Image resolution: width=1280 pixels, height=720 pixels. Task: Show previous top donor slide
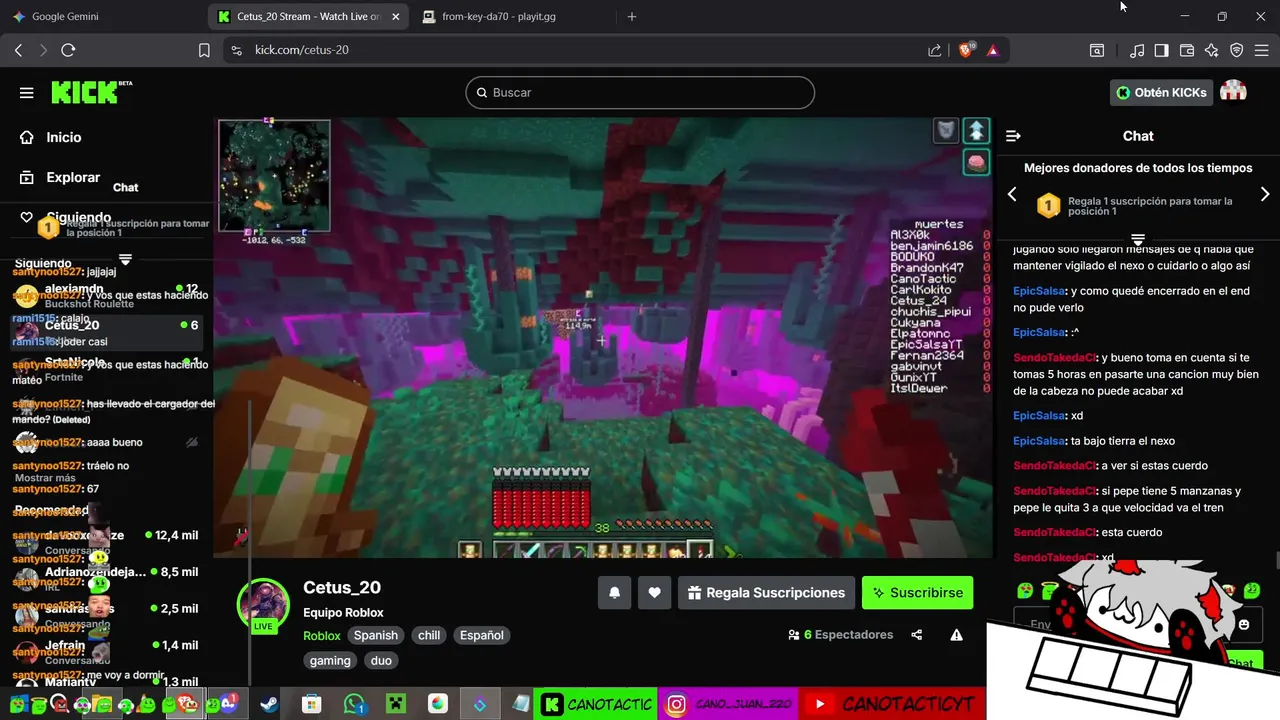tap(1012, 194)
